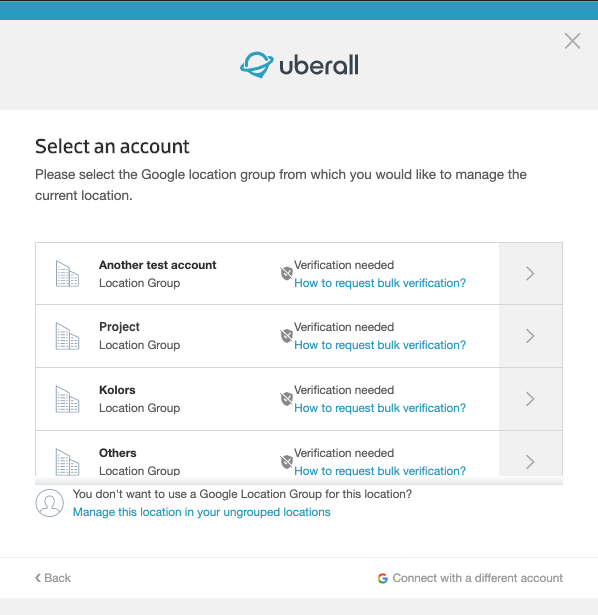This screenshot has height=615, width=598.
Task: Manage this location in ungrouped locations
Action: click(202, 512)
